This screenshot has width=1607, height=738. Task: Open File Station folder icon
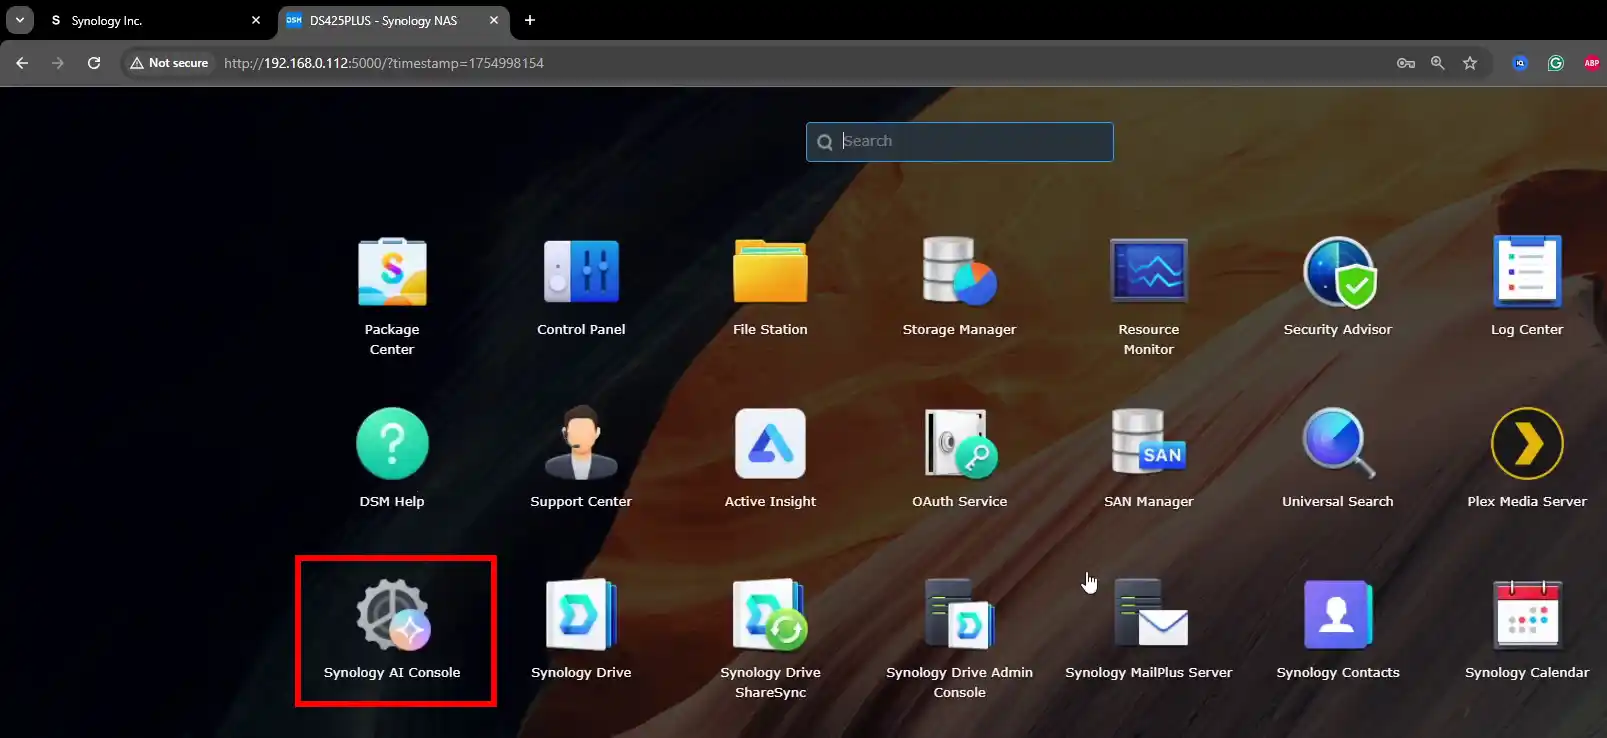(x=770, y=272)
